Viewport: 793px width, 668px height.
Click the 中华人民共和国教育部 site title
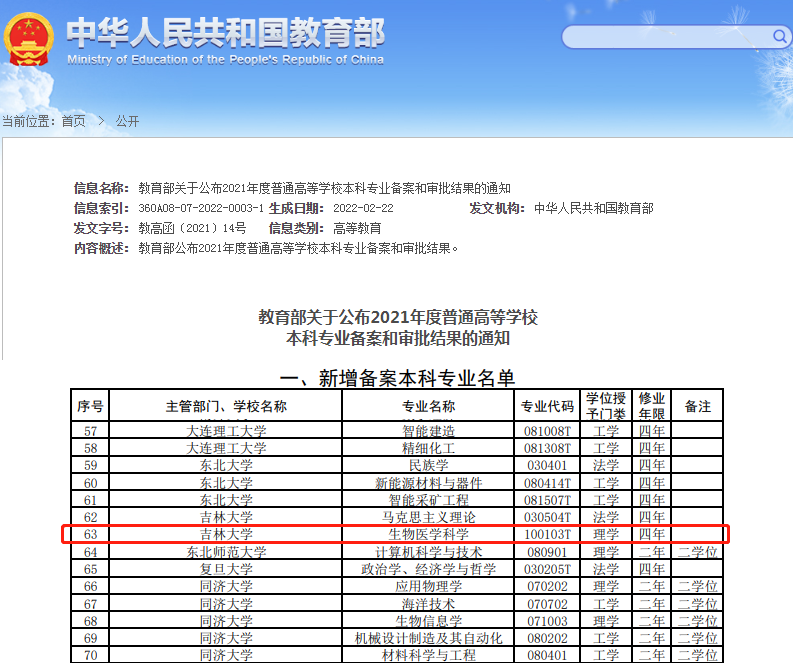point(226,33)
